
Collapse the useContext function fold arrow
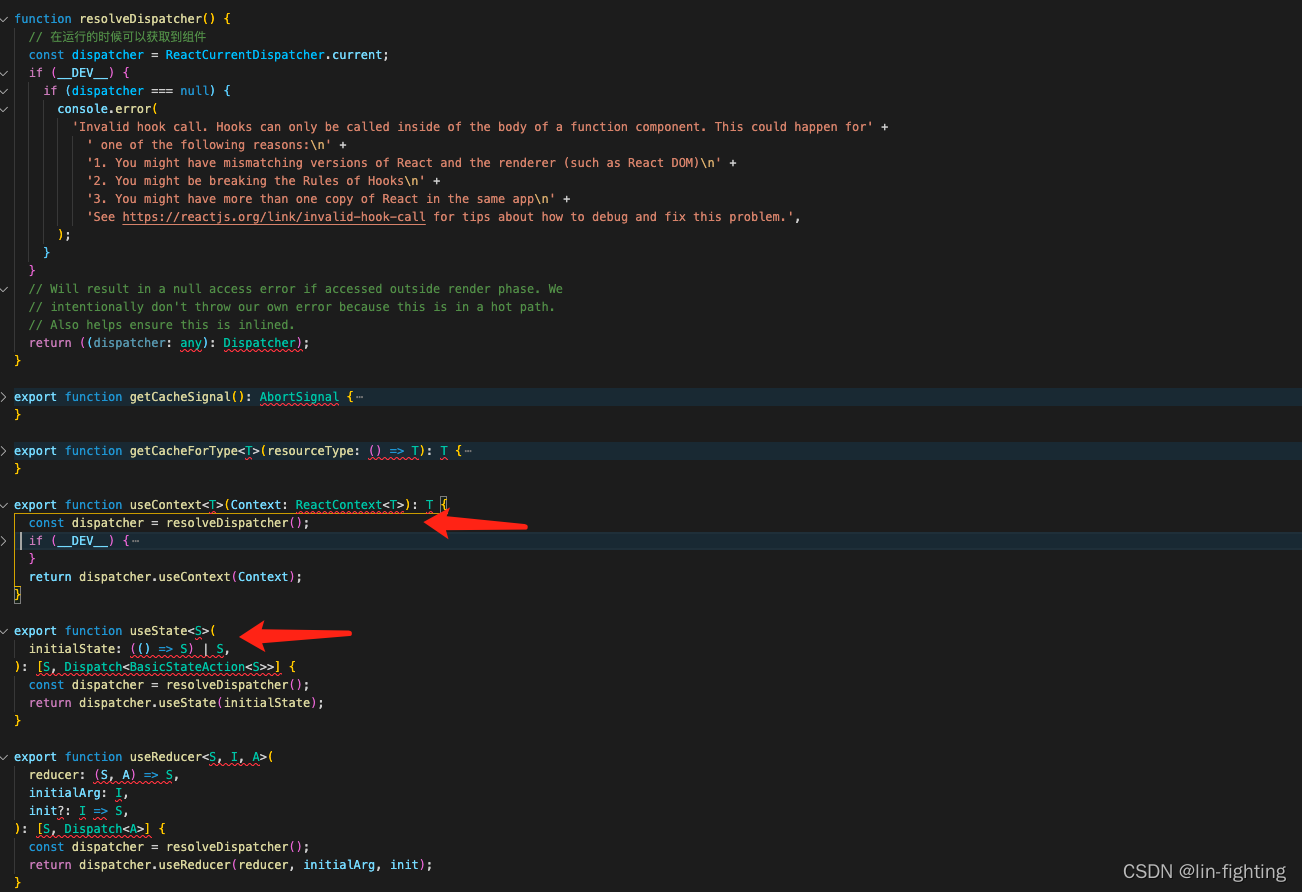click(4, 505)
